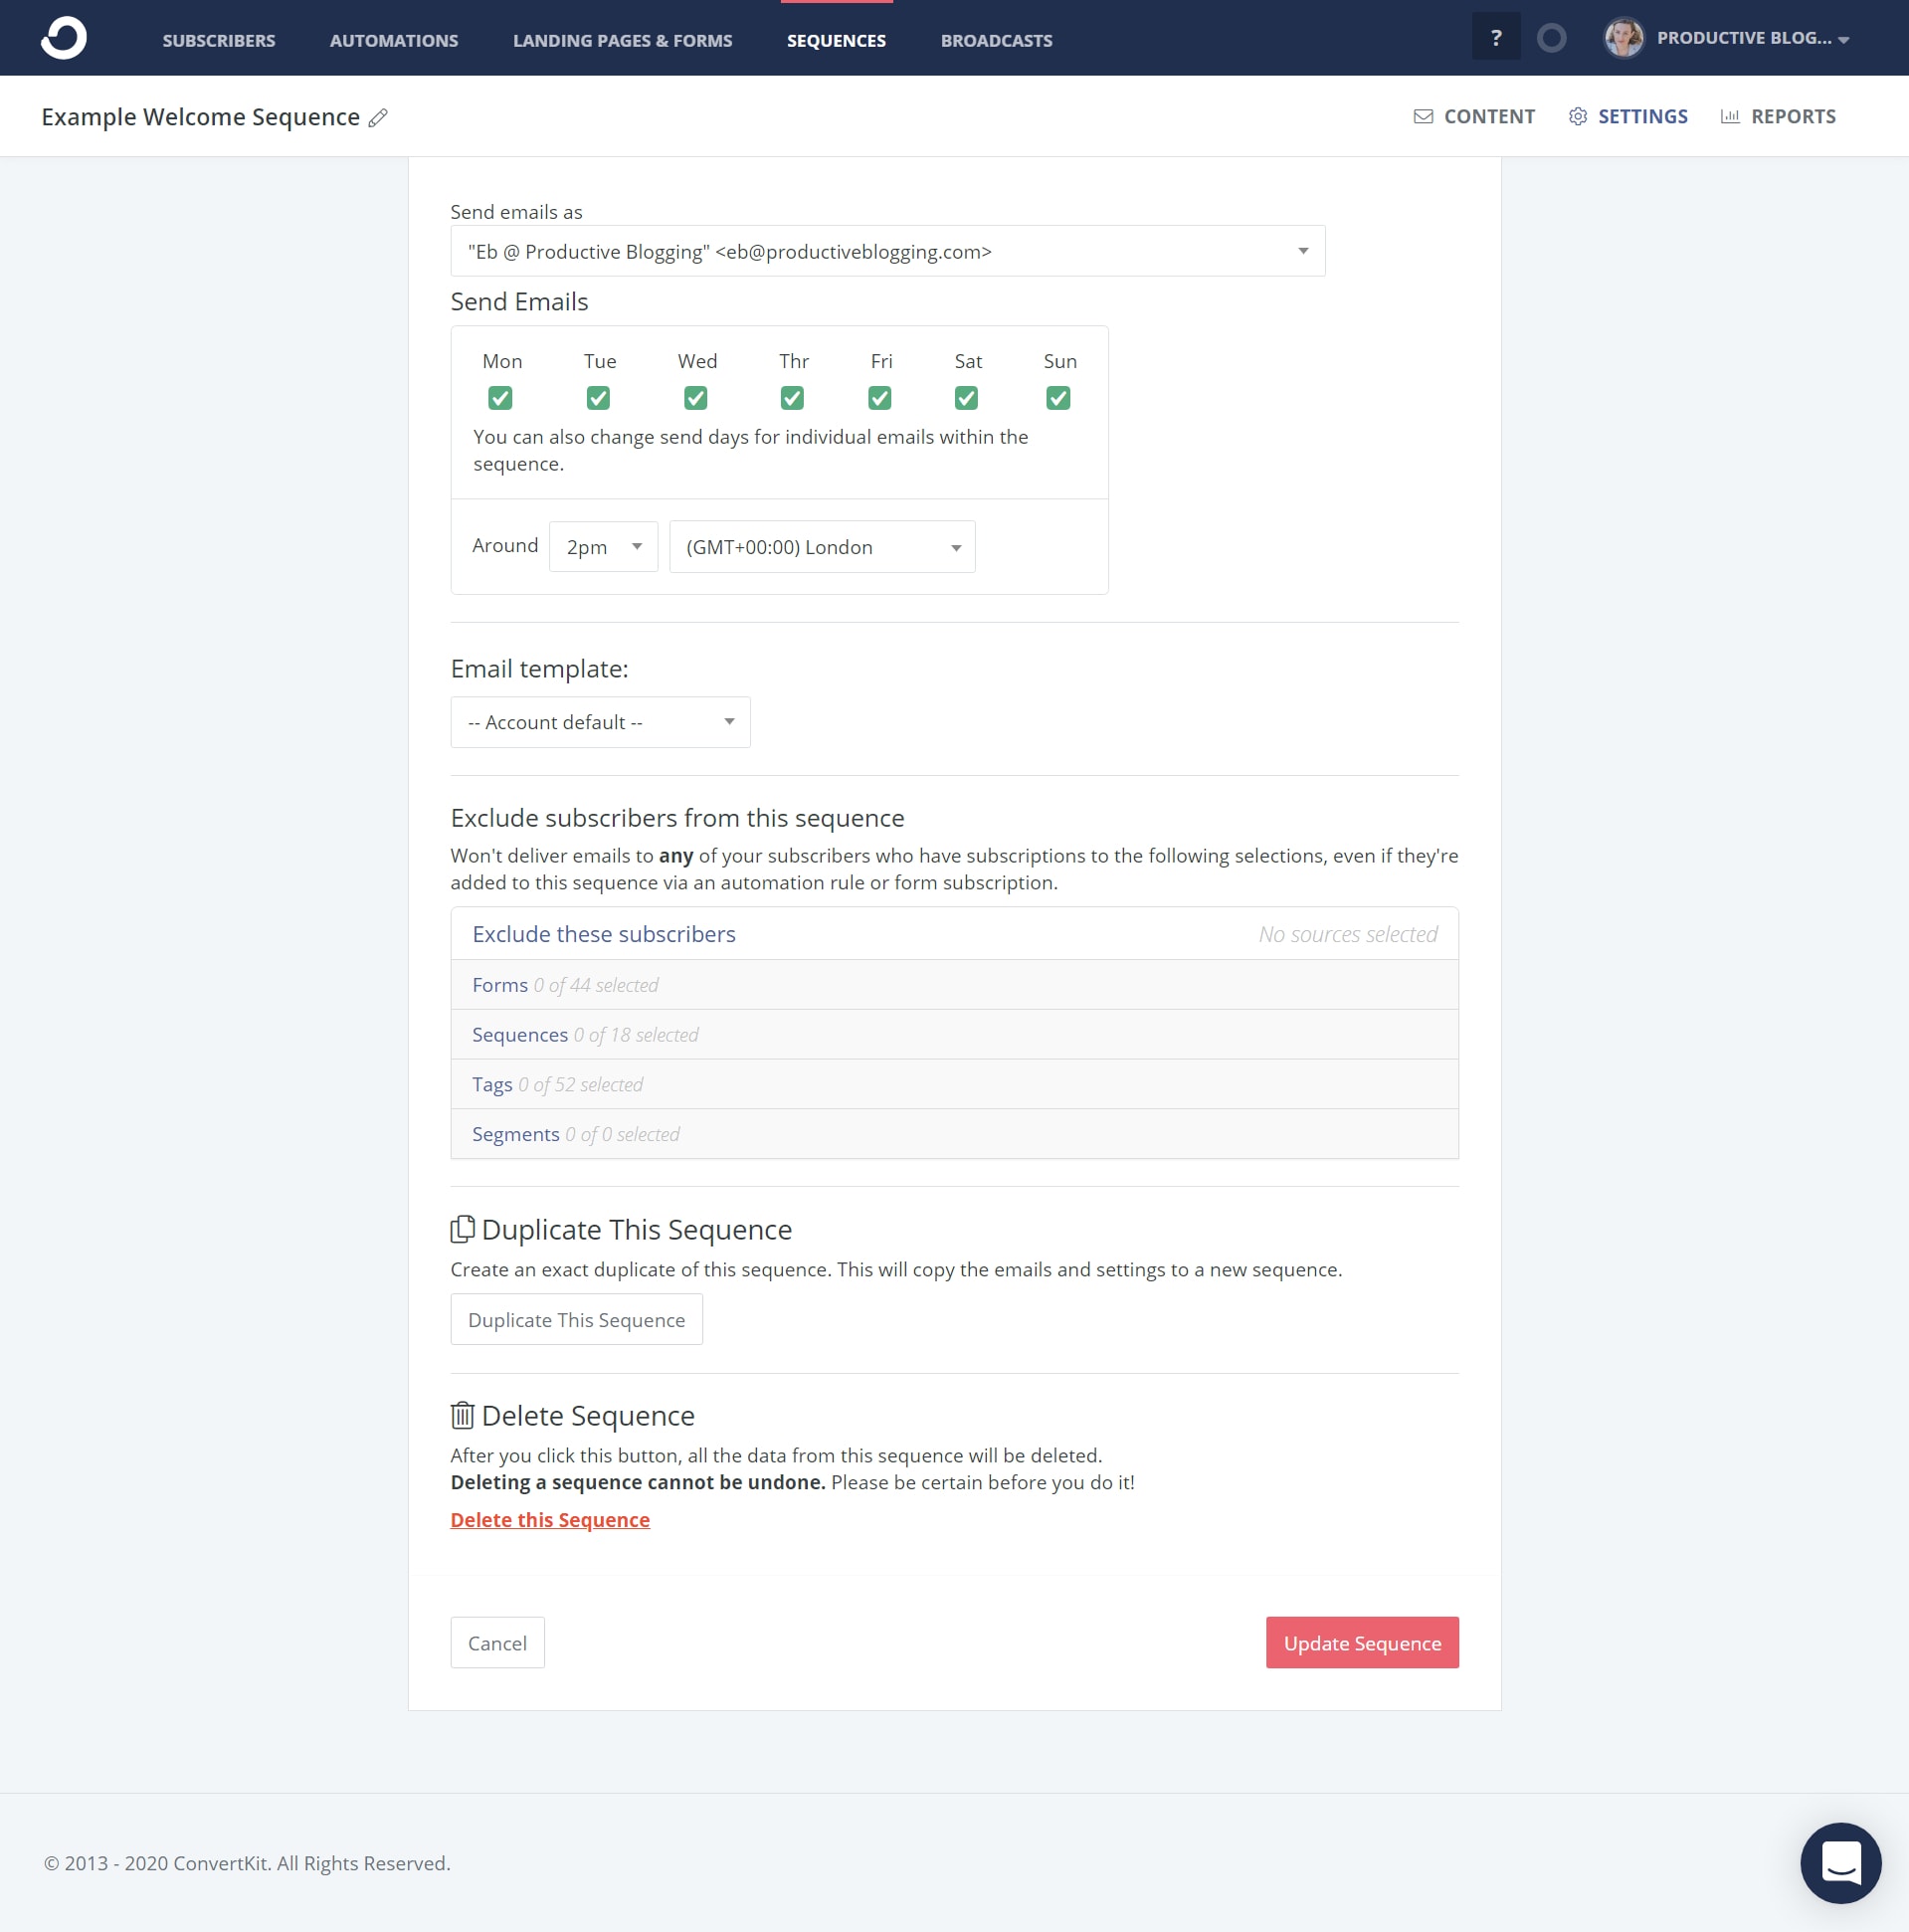Screen dimensions: 1909x1932
Task: Open the Broadcasts menu
Action: (x=996, y=41)
